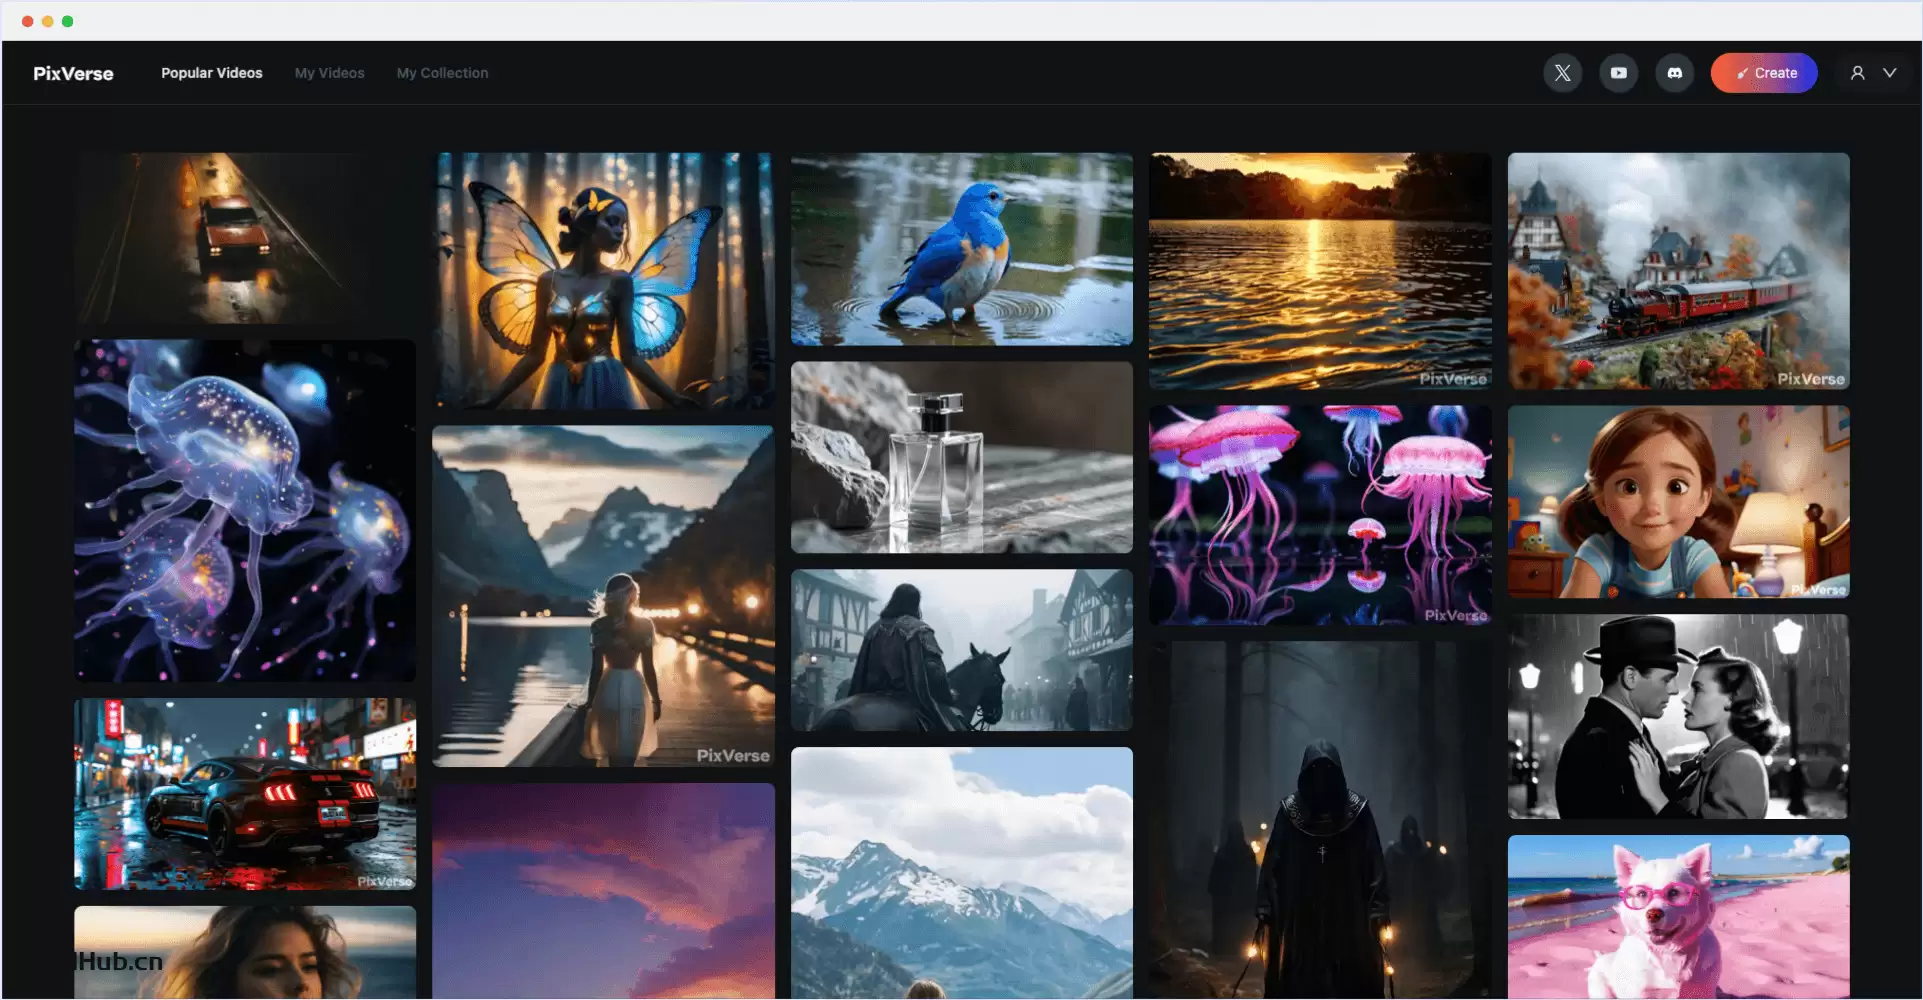1923x1000 pixels.
Task: Open the white dog with pink glasses video
Action: pyautogui.click(x=1679, y=918)
